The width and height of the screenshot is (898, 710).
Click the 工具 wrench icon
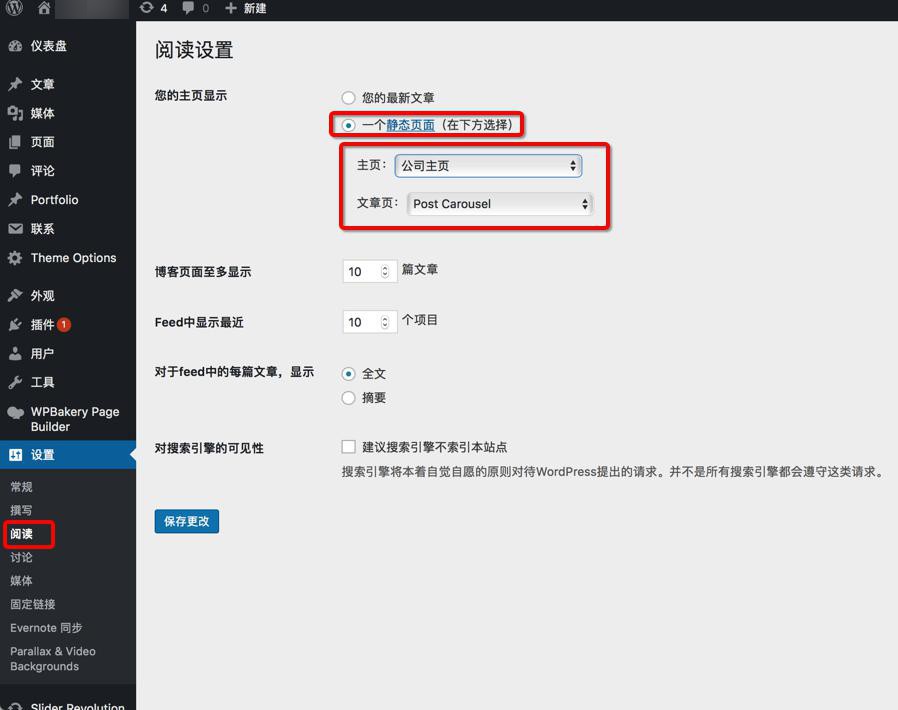pos(15,382)
